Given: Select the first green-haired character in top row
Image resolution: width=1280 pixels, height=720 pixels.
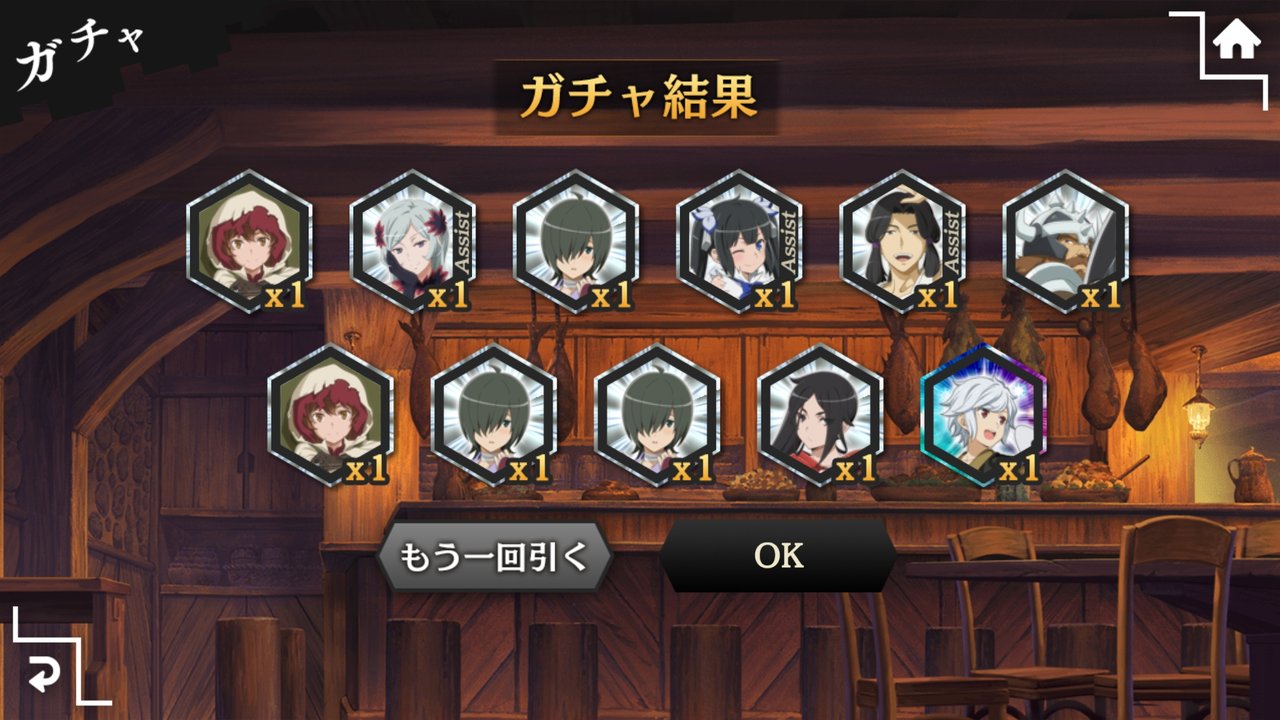Looking at the screenshot, I should coord(575,241).
